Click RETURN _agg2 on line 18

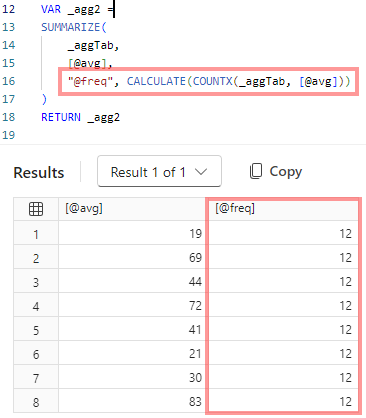[80, 117]
